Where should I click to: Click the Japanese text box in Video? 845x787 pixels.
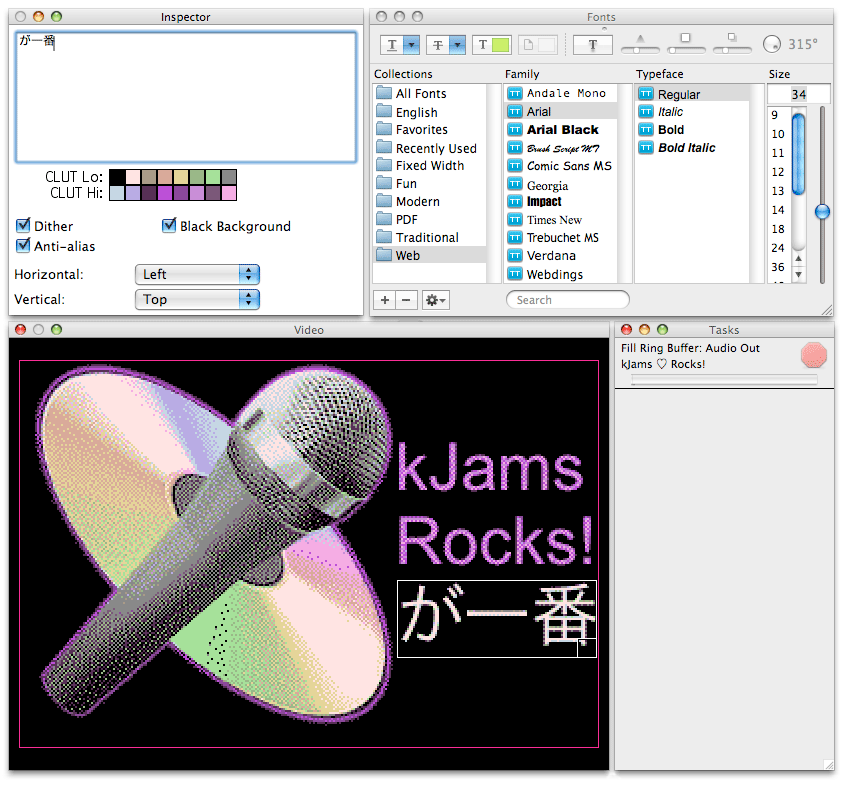[x=497, y=619]
